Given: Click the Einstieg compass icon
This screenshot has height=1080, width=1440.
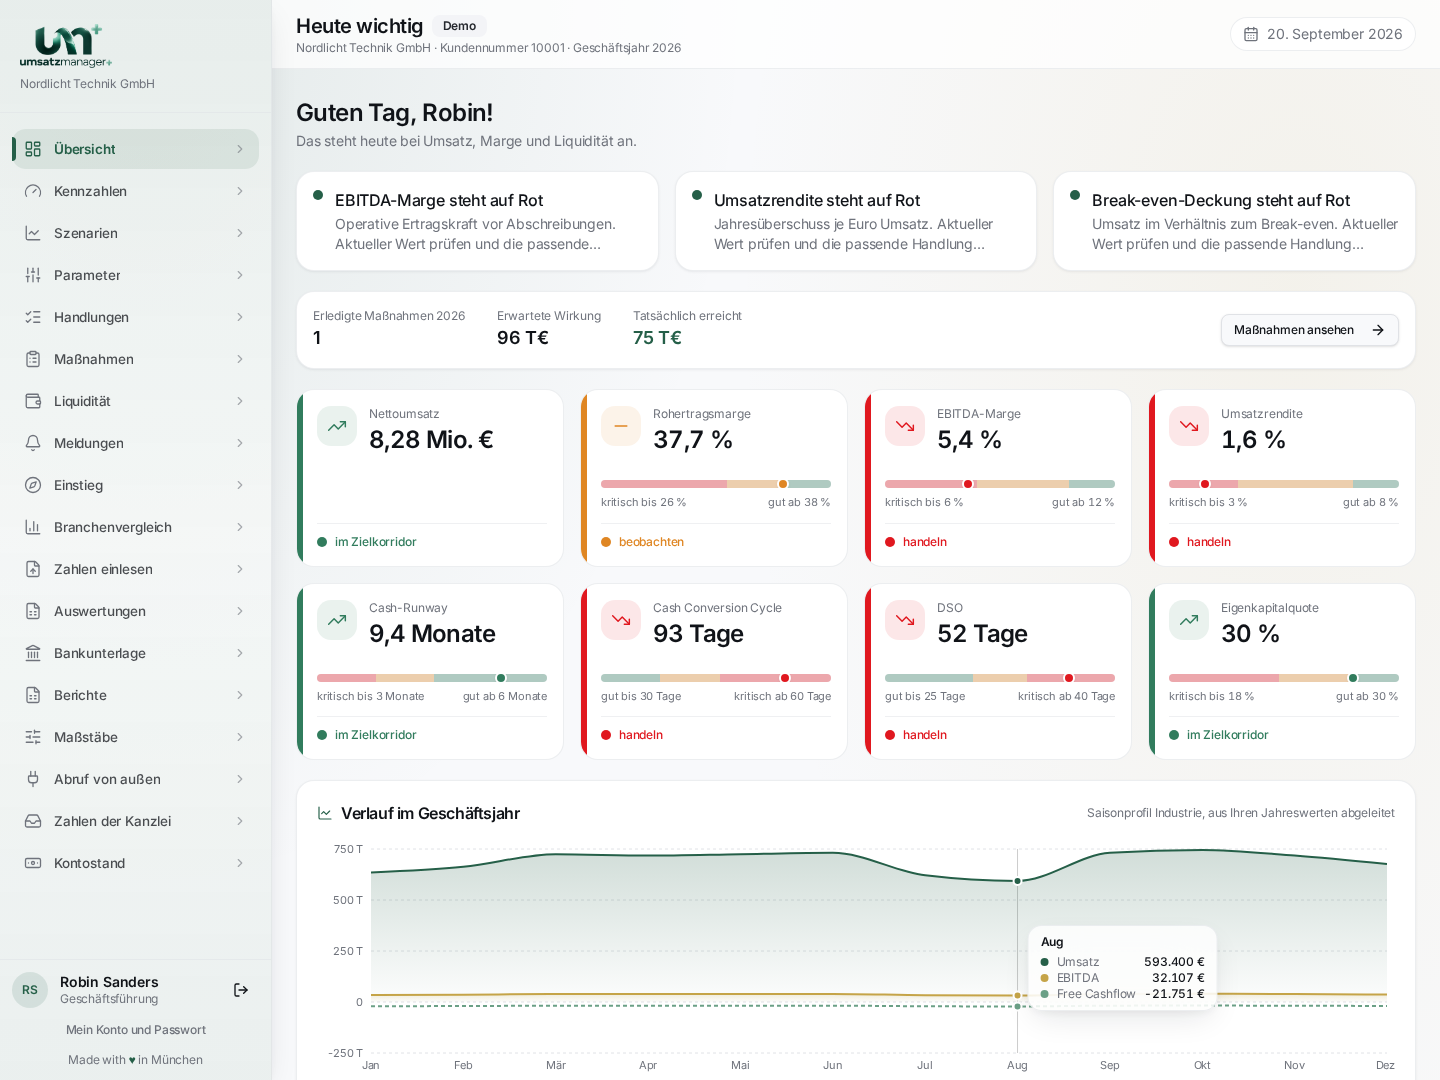Looking at the screenshot, I should click(x=33, y=485).
